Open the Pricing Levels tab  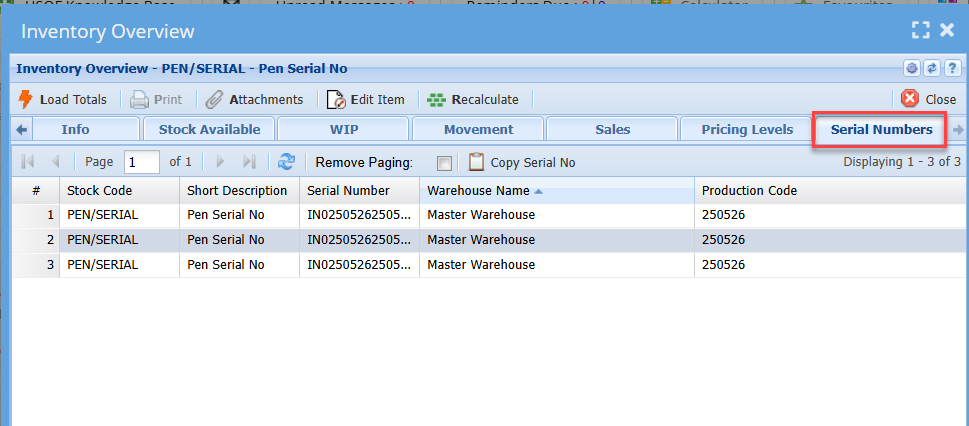pyautogui.click(x=747, y=129)
